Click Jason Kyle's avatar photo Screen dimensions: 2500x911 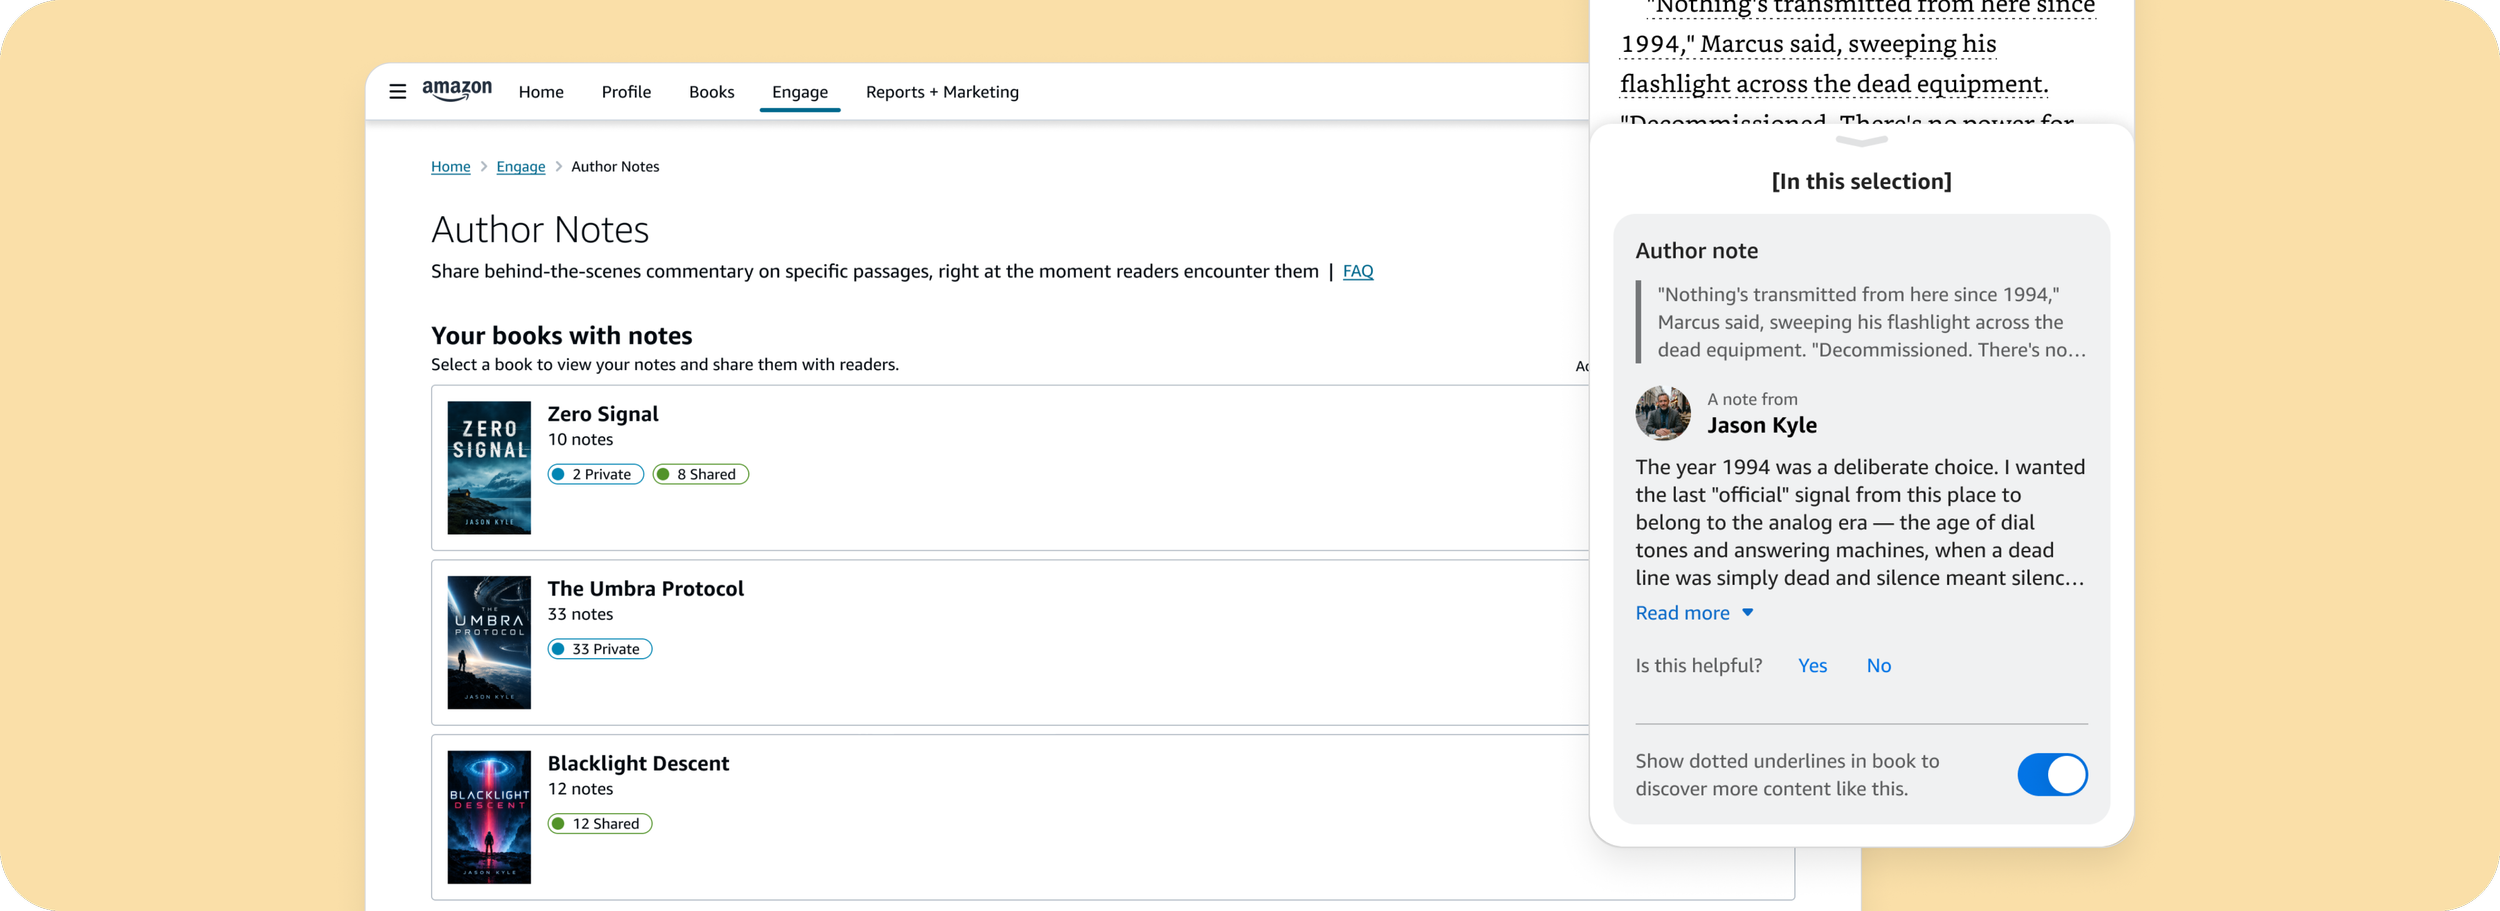1663,413
